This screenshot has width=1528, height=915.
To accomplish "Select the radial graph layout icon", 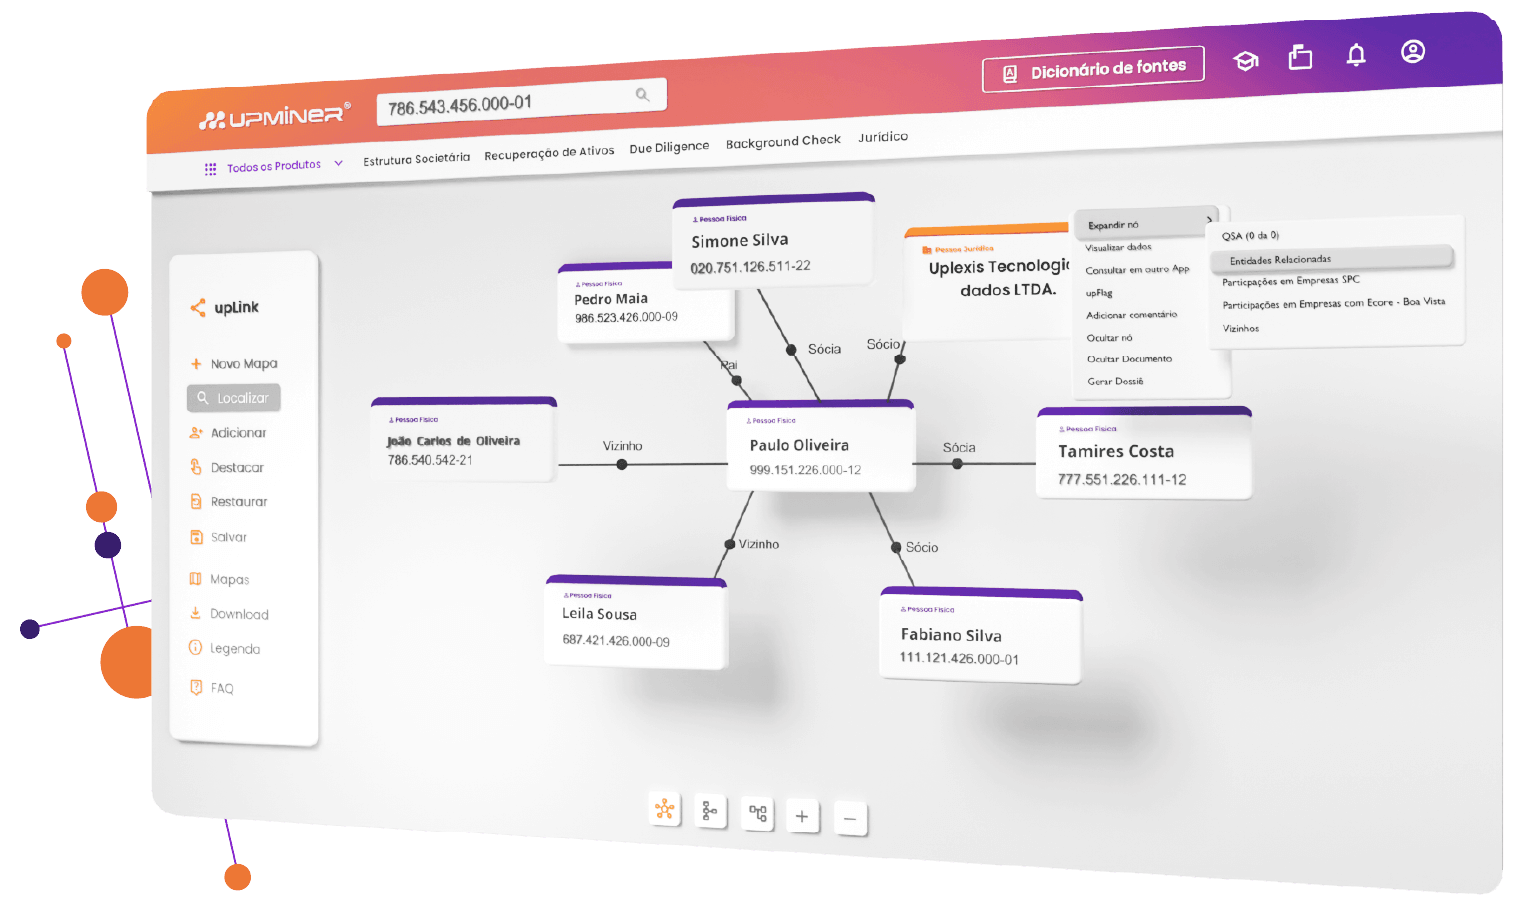I will point(665,808).
